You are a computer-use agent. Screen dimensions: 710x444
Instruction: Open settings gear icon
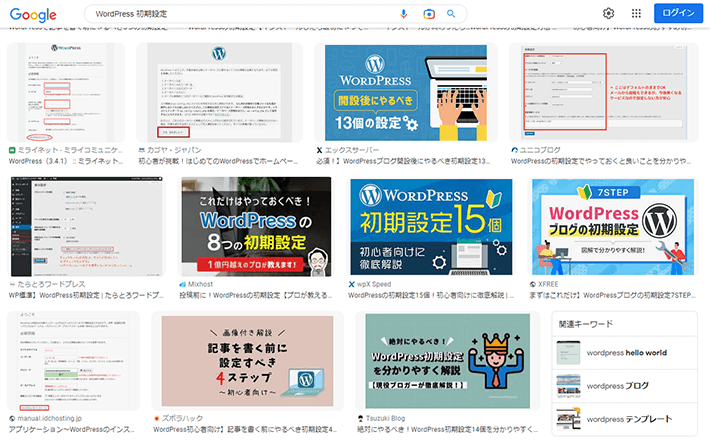pyautogui.click(x=608, y=14)
